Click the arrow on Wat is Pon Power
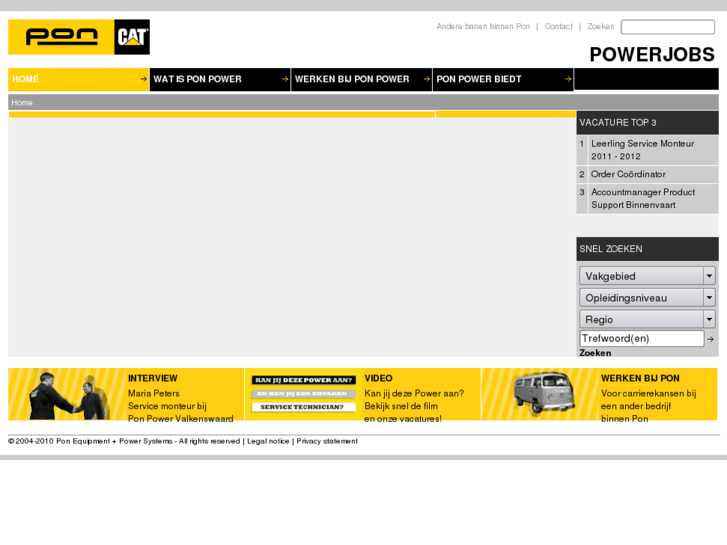This screenshot has height=545, width=727. click(285, 79)
